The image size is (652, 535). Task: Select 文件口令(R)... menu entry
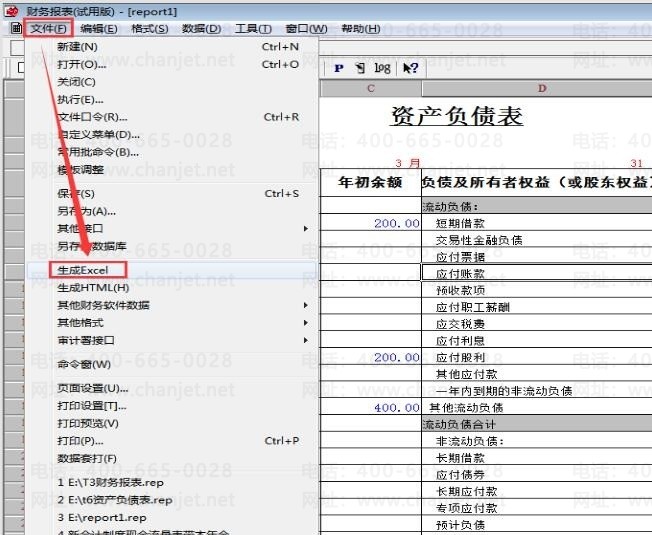click(x=172, y=117)
